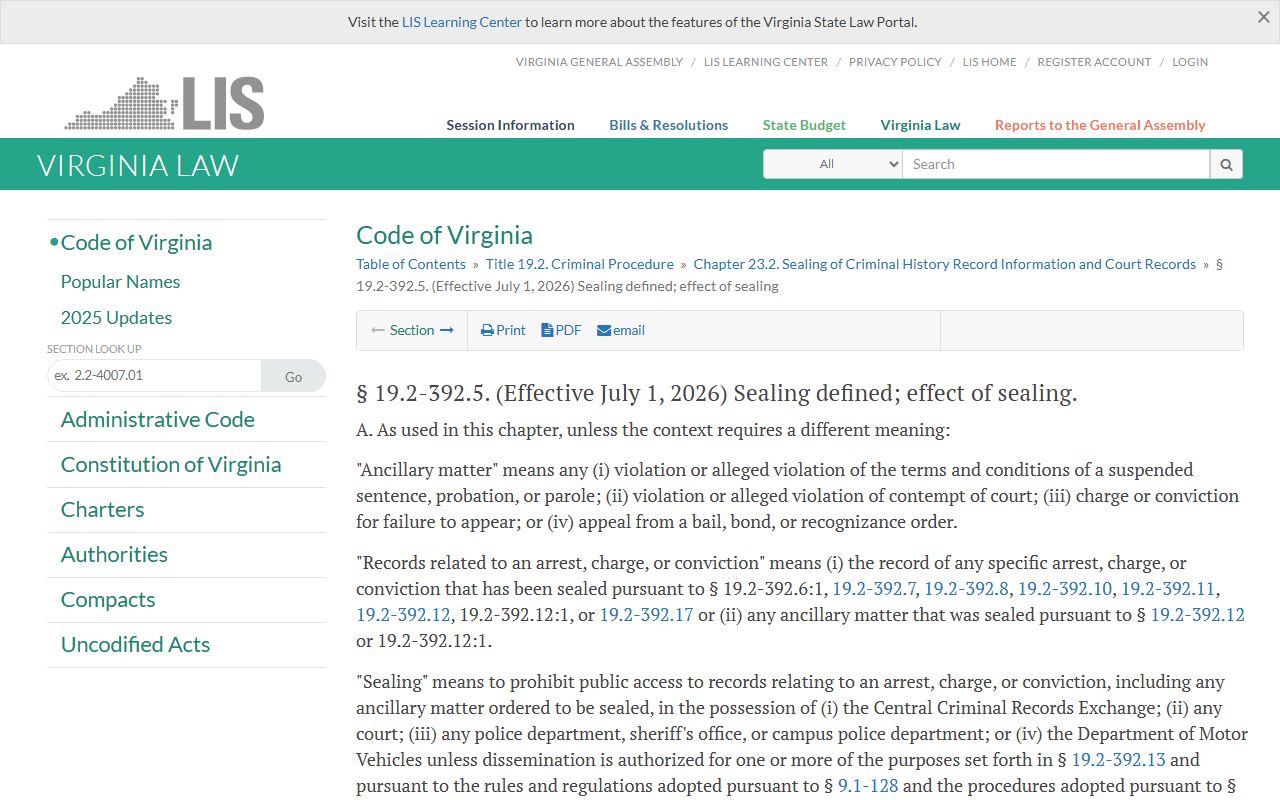Open Charters in the sidebar
Screen dimensions: 1280x800
click(102, 510)
